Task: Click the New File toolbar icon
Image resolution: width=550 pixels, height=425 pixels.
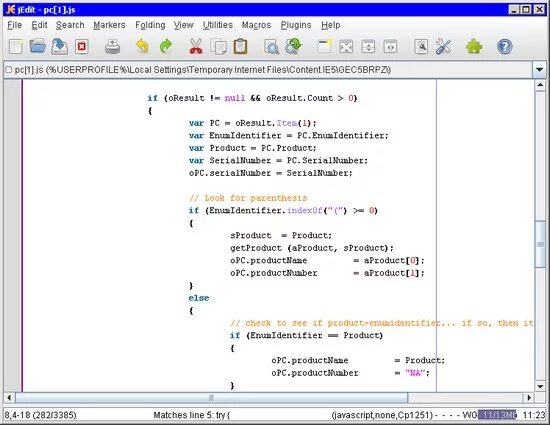Action: click(x=16, y=47)
